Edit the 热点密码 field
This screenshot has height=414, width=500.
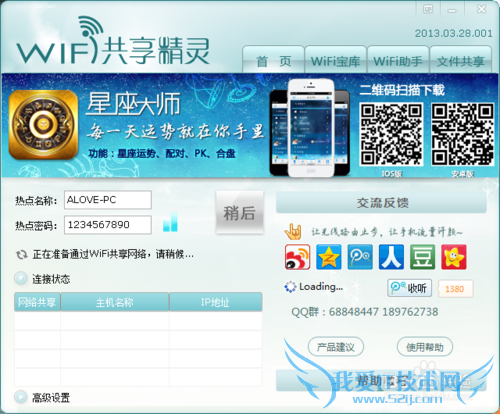click(x=108, y=225)
